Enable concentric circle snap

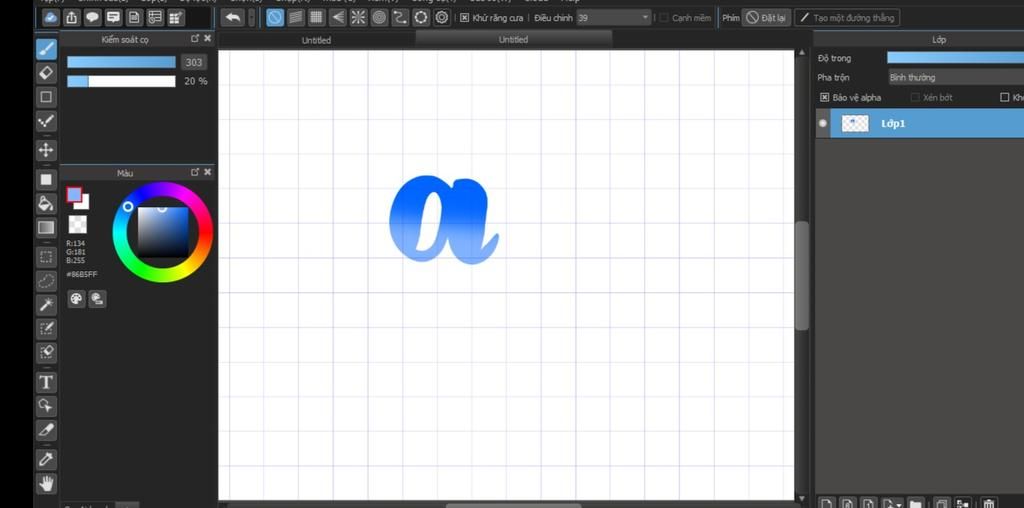tap(379, 18)
